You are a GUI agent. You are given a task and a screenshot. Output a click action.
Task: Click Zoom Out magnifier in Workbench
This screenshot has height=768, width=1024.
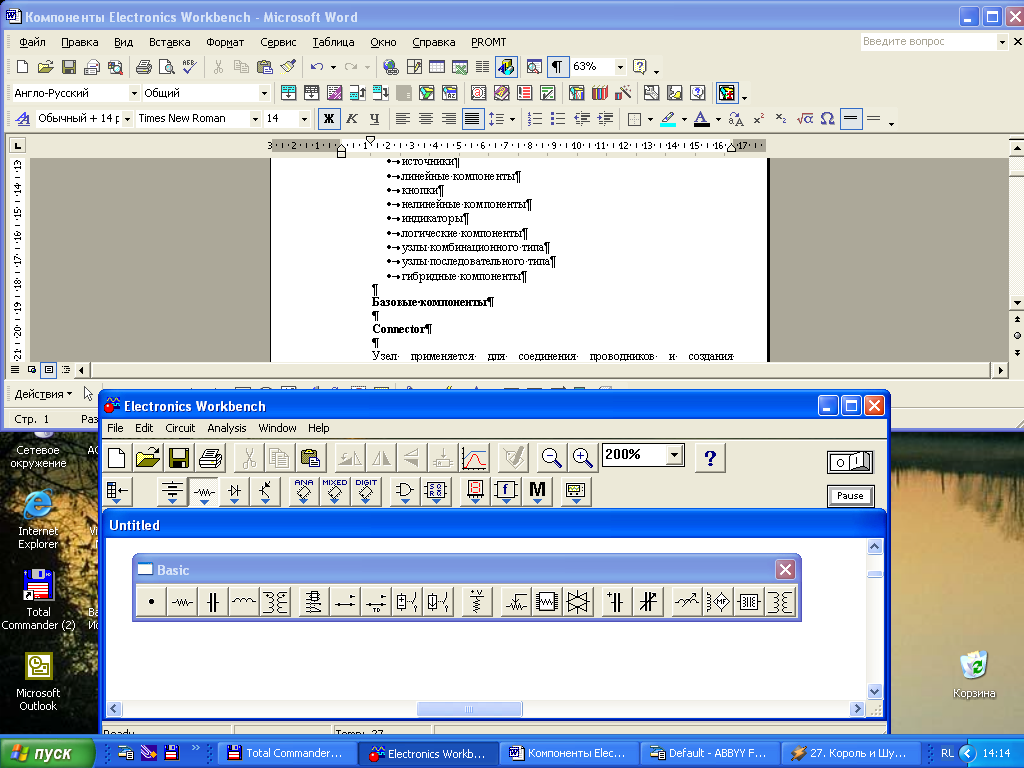pyautogui.click(x=551, y=458)
